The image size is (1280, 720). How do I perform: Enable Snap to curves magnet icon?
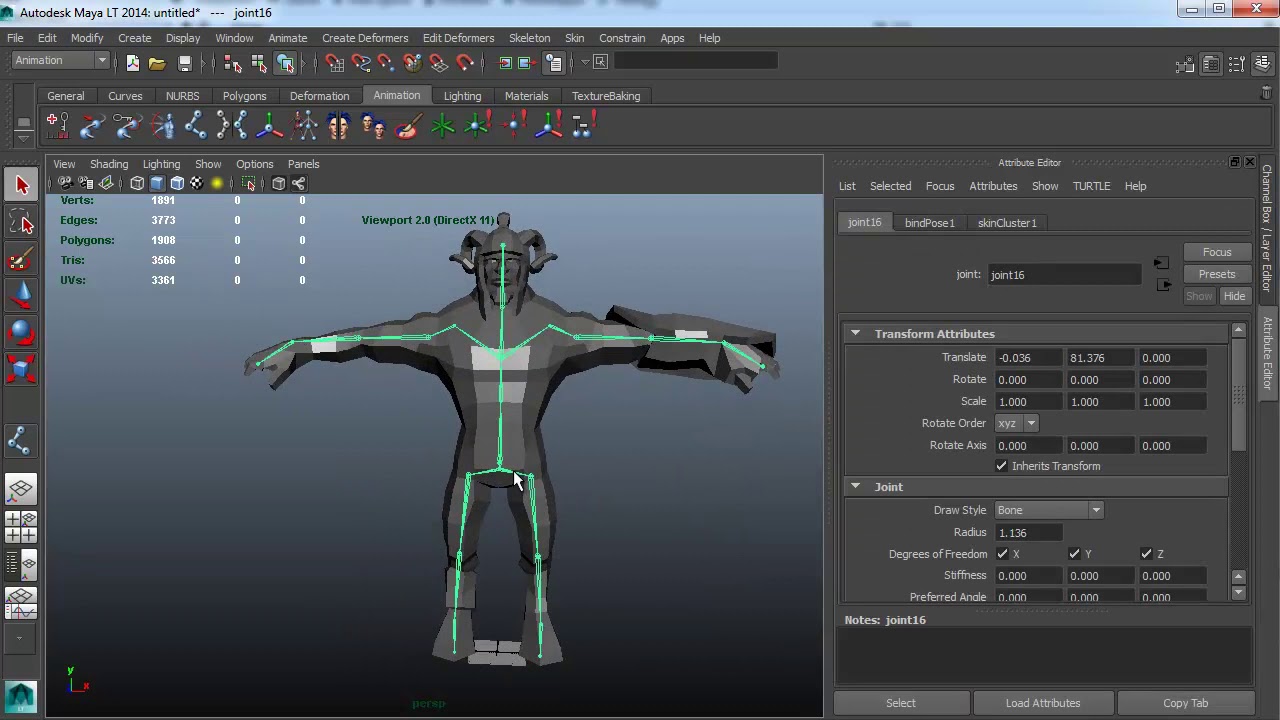pyautogui.click(x=361, y=62)
